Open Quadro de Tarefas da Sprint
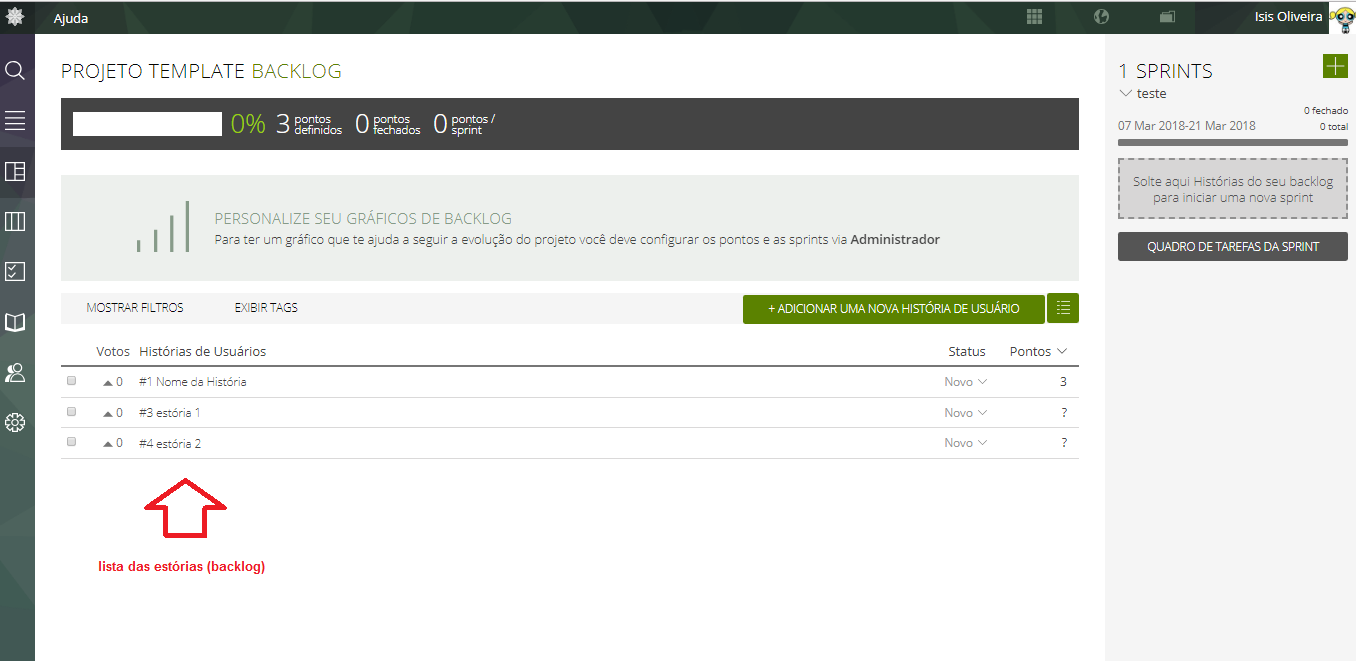This screenshot has height=661, width=1356. (x=1232, y=247)
